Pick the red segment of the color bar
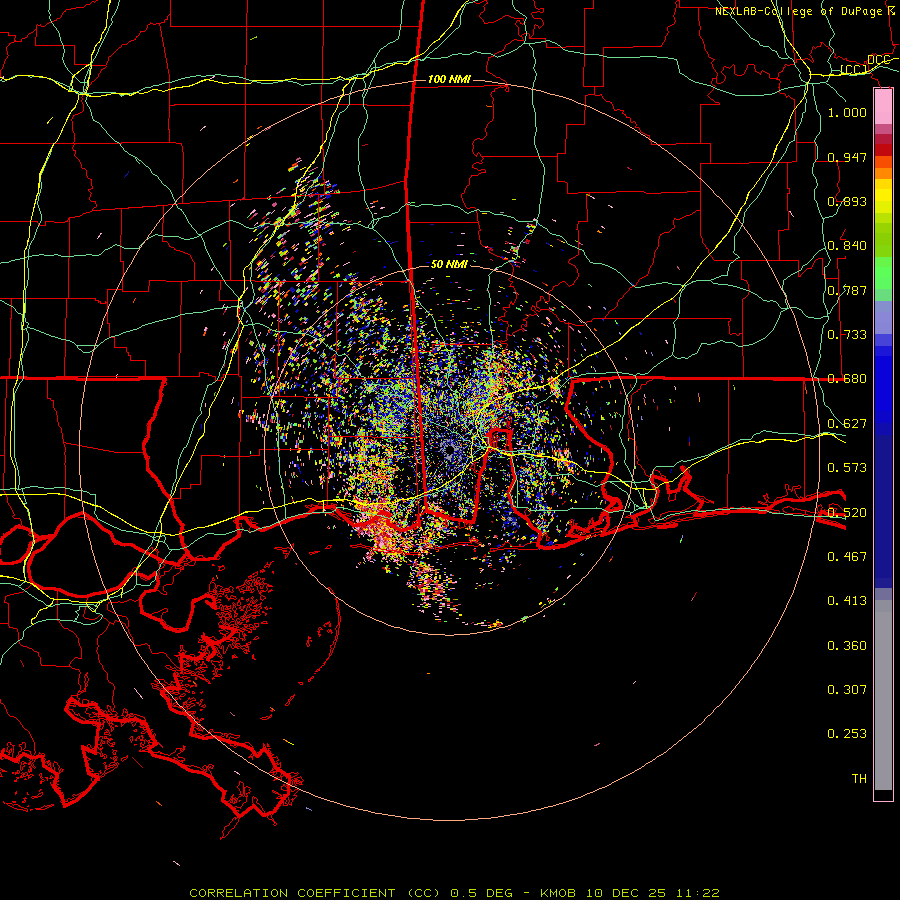 (883, 150)
